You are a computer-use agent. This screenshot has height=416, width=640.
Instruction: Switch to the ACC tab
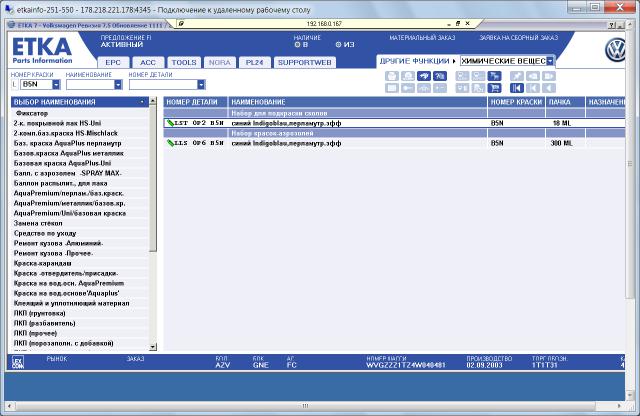(x=148, y=62)
